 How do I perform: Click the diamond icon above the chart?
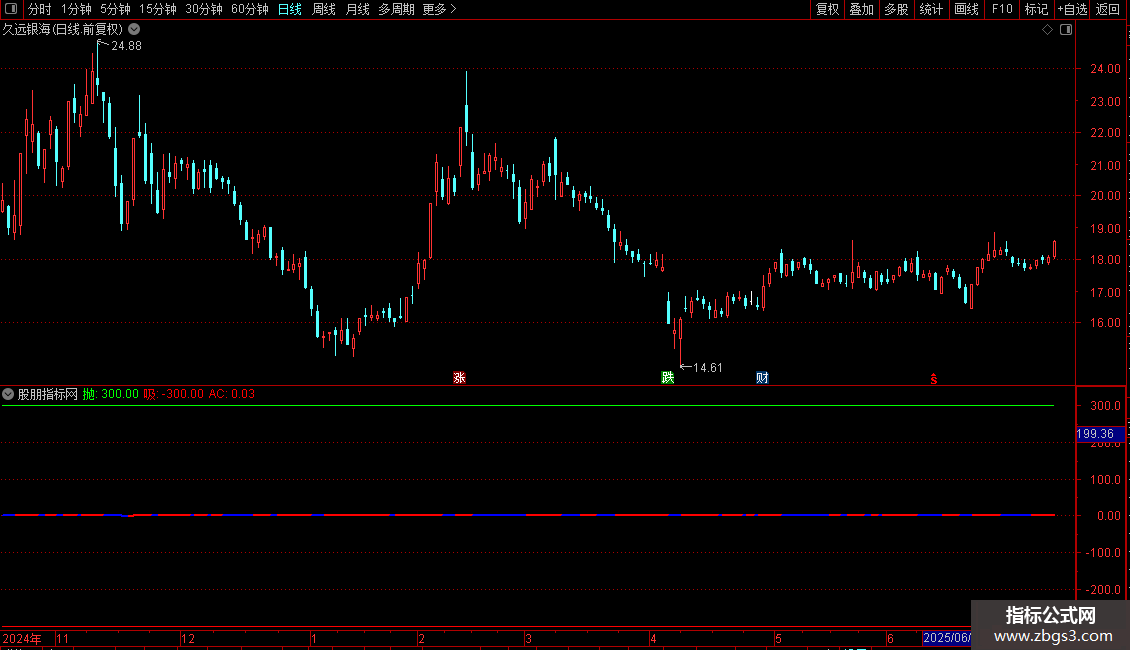pyautogui.click(x=1048, y=30)
